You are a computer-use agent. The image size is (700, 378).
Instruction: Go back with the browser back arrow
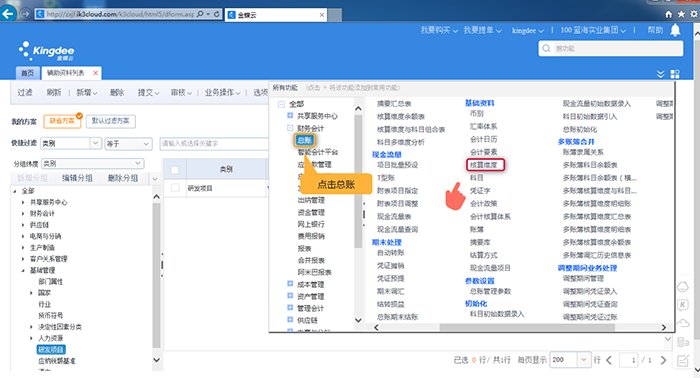[8, 14]
